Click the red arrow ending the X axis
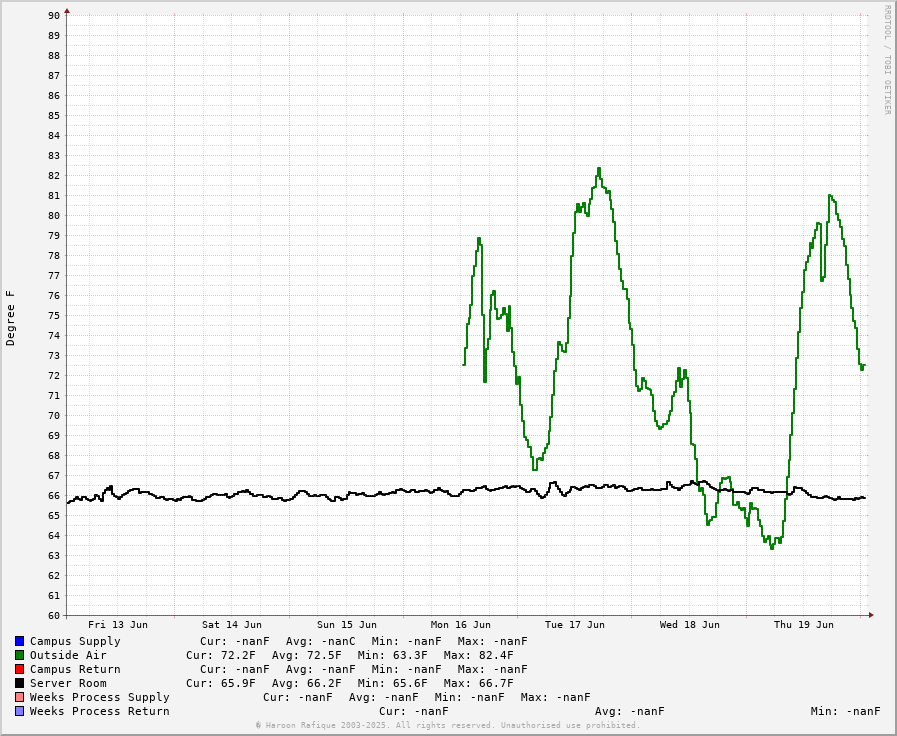The image size is (897, 736). [x=871, y=615]
